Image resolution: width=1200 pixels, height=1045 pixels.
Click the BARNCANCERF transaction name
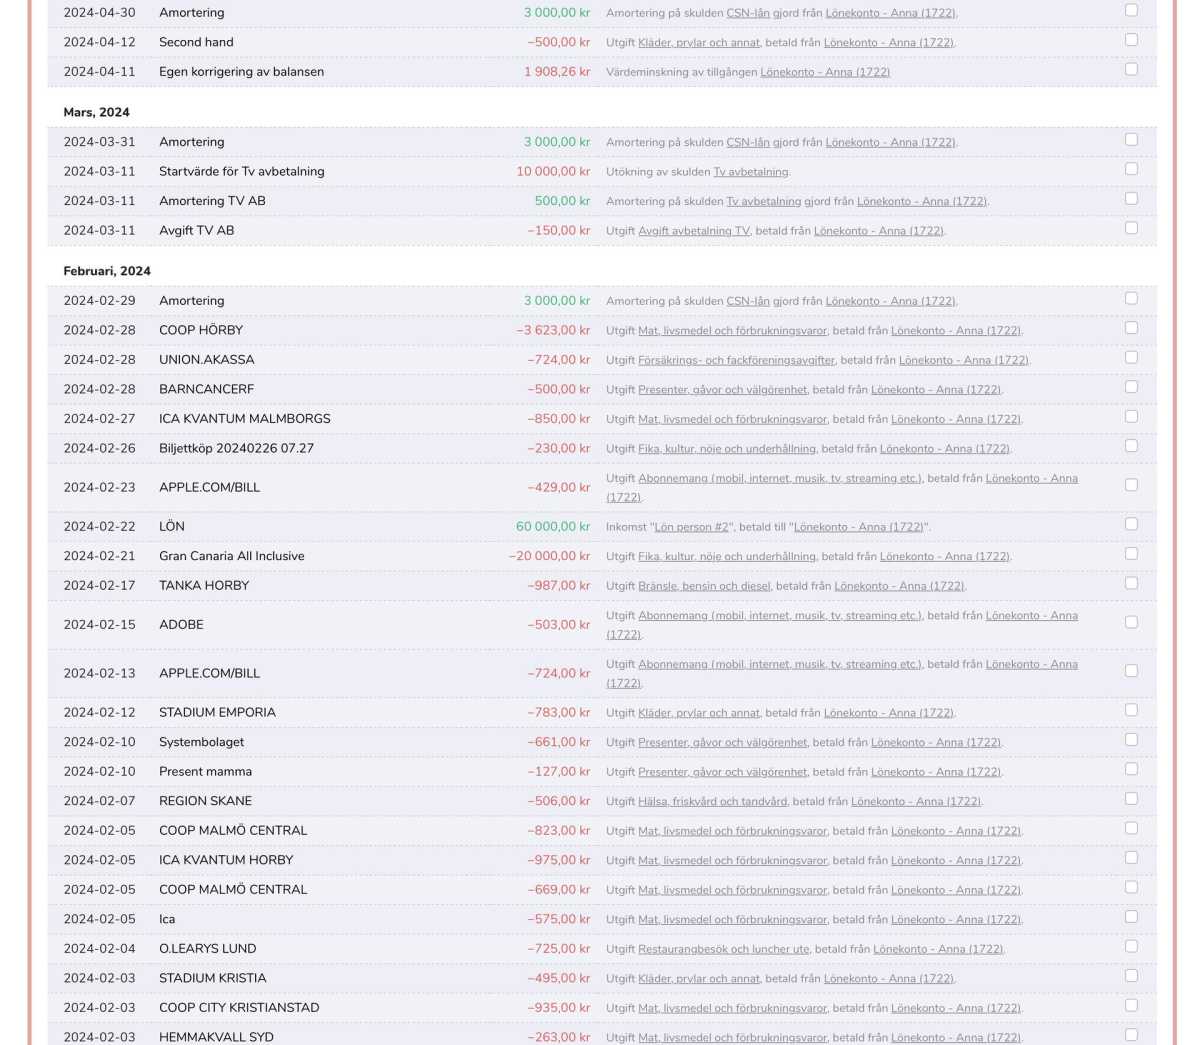206,389
